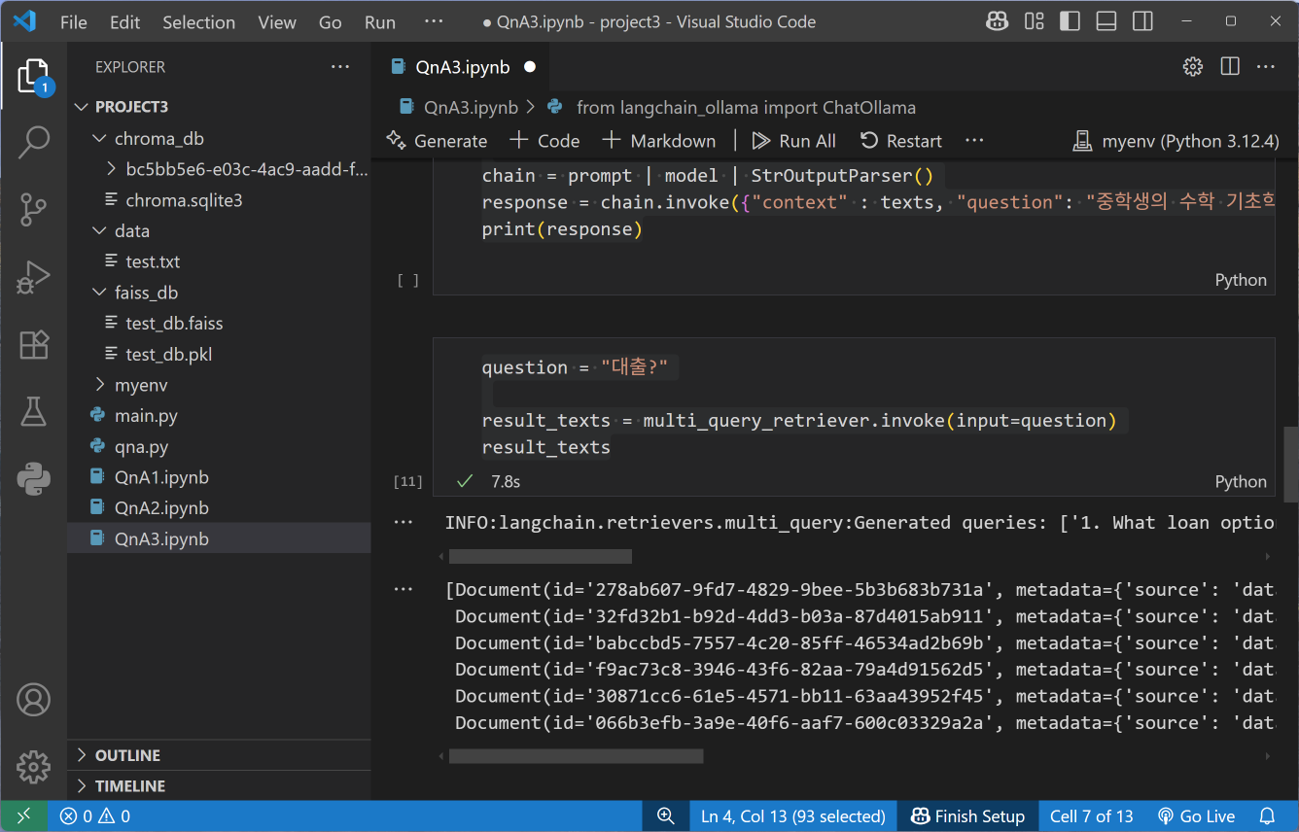This screenshot has height=832, width=1299.
Task: Collapse the chroma_db folder
Action: 220,138
